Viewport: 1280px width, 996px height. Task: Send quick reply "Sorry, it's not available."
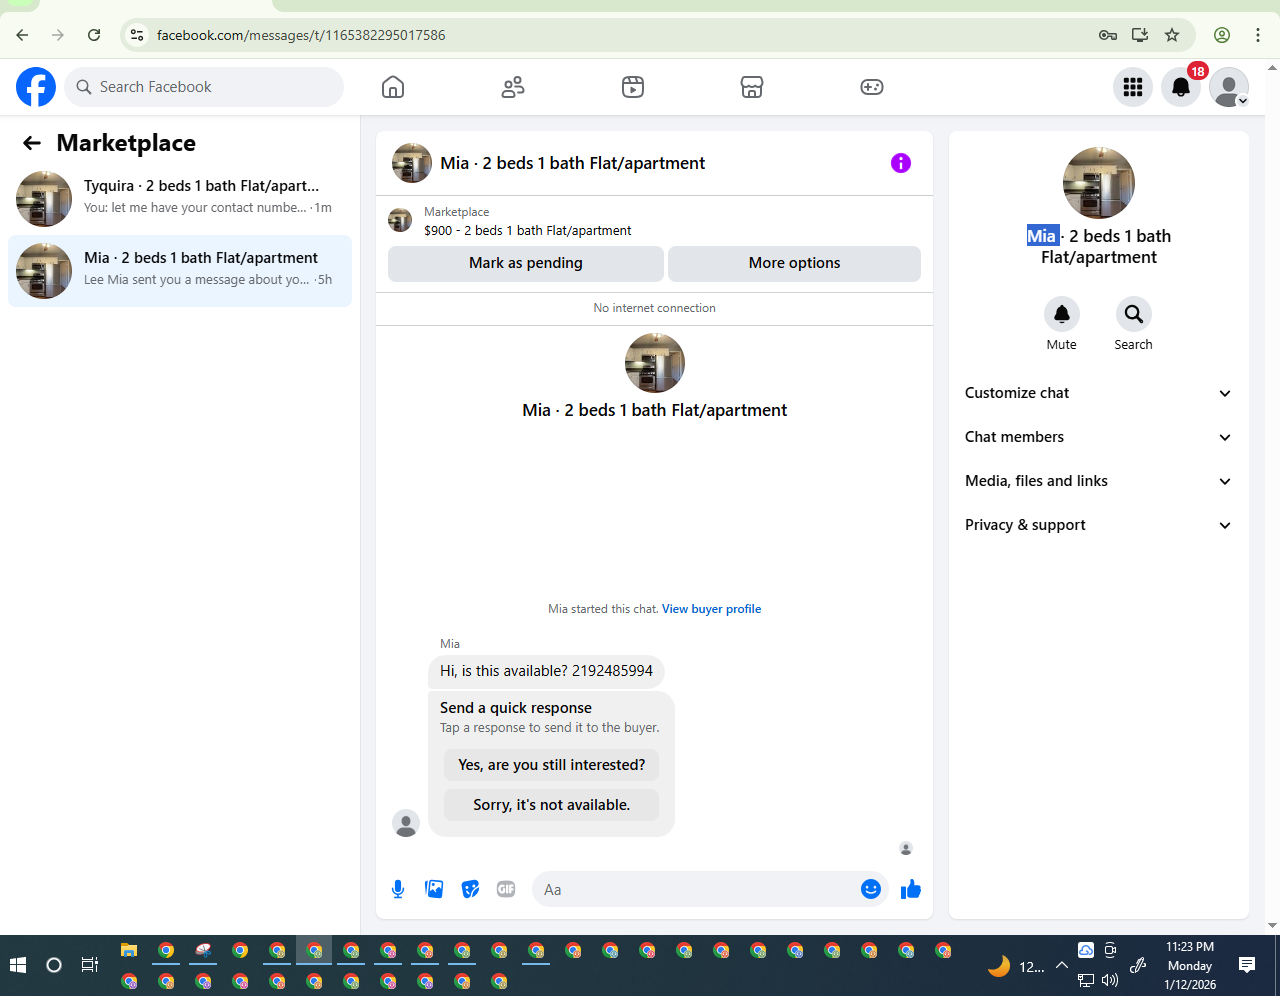pos(552,805)
